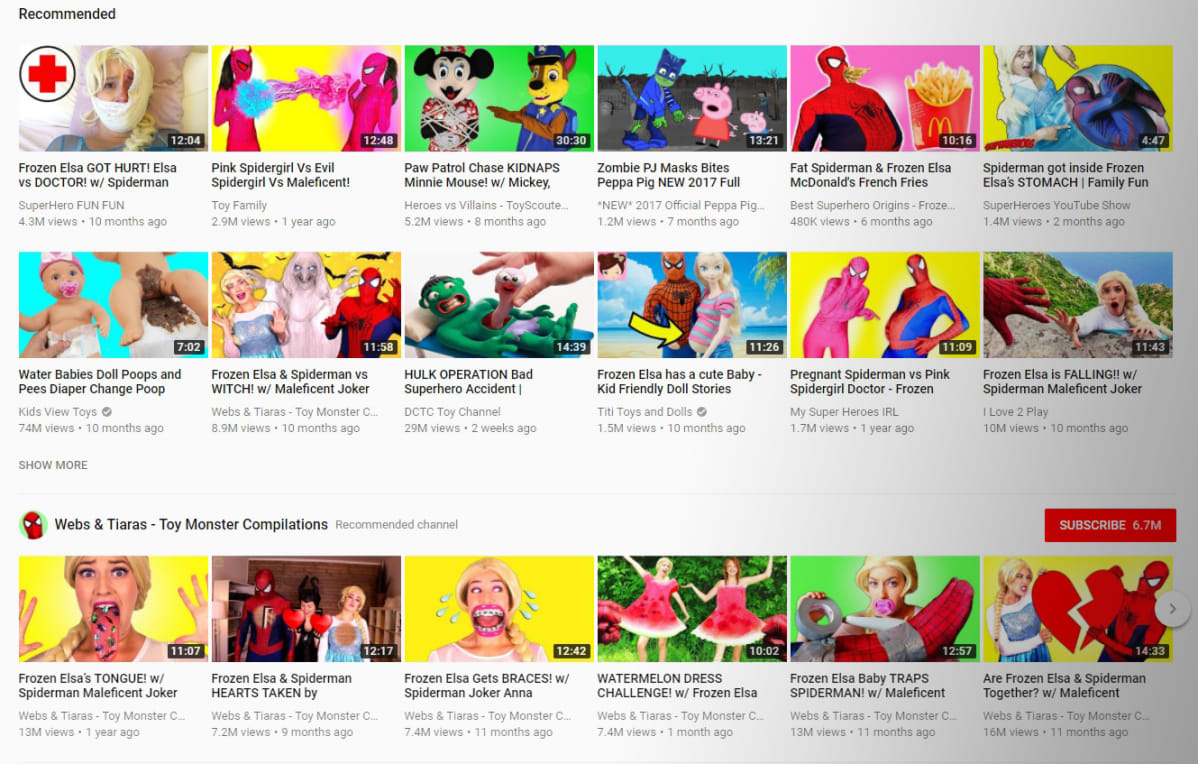
Task: Click the 14:33 duration badge
Action: [x=1150, y=651]
